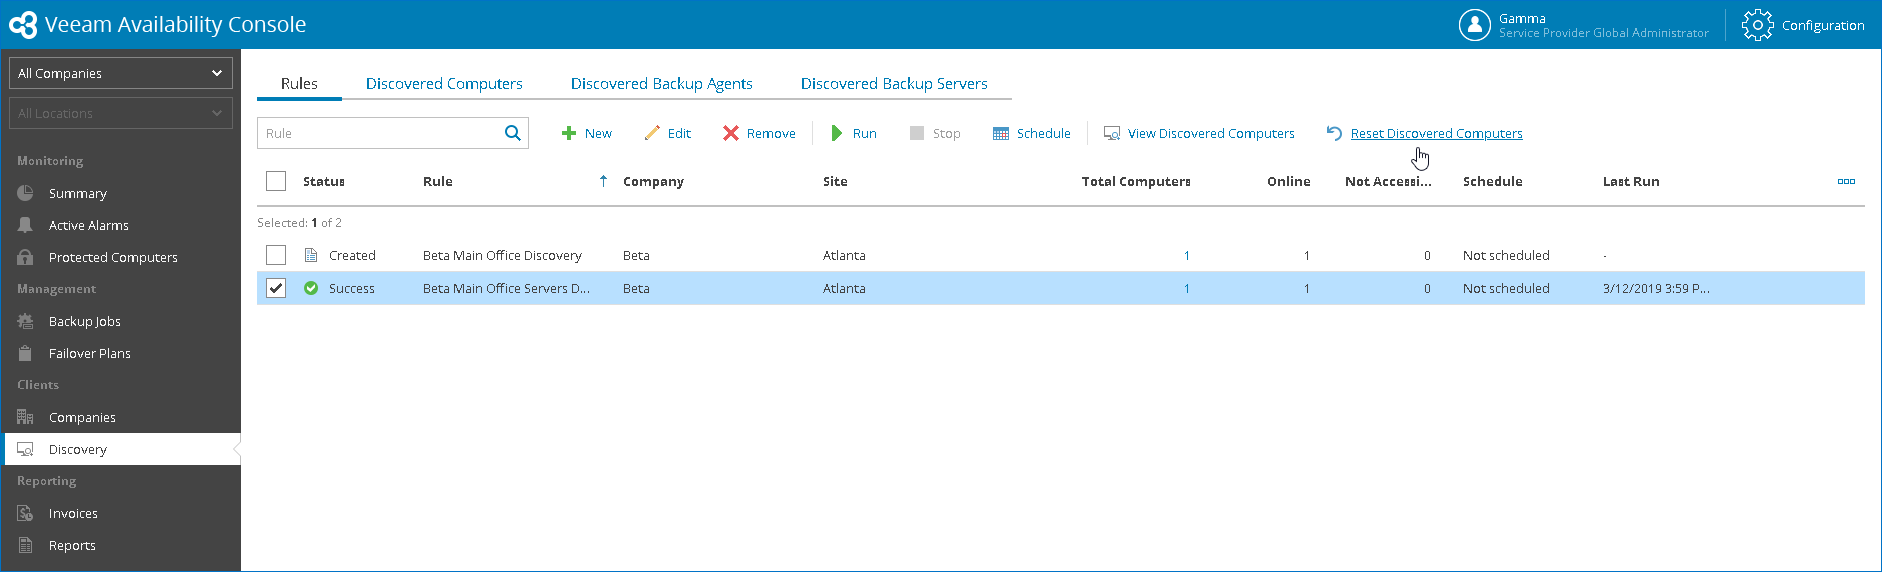The image size is (1882, 572).
Task: Switch to the Discovered Backup Agents tab
Action: click(662, 84)
